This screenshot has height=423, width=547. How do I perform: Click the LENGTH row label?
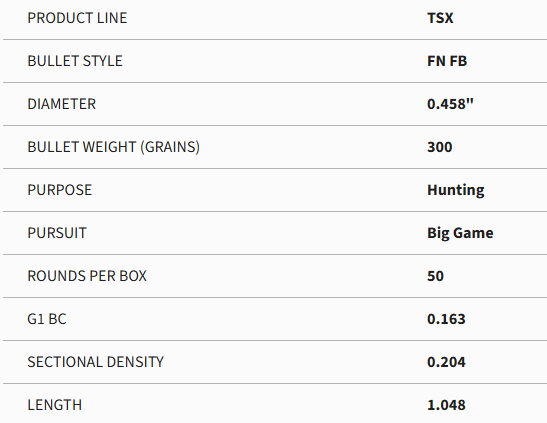(x=54, y=405)
